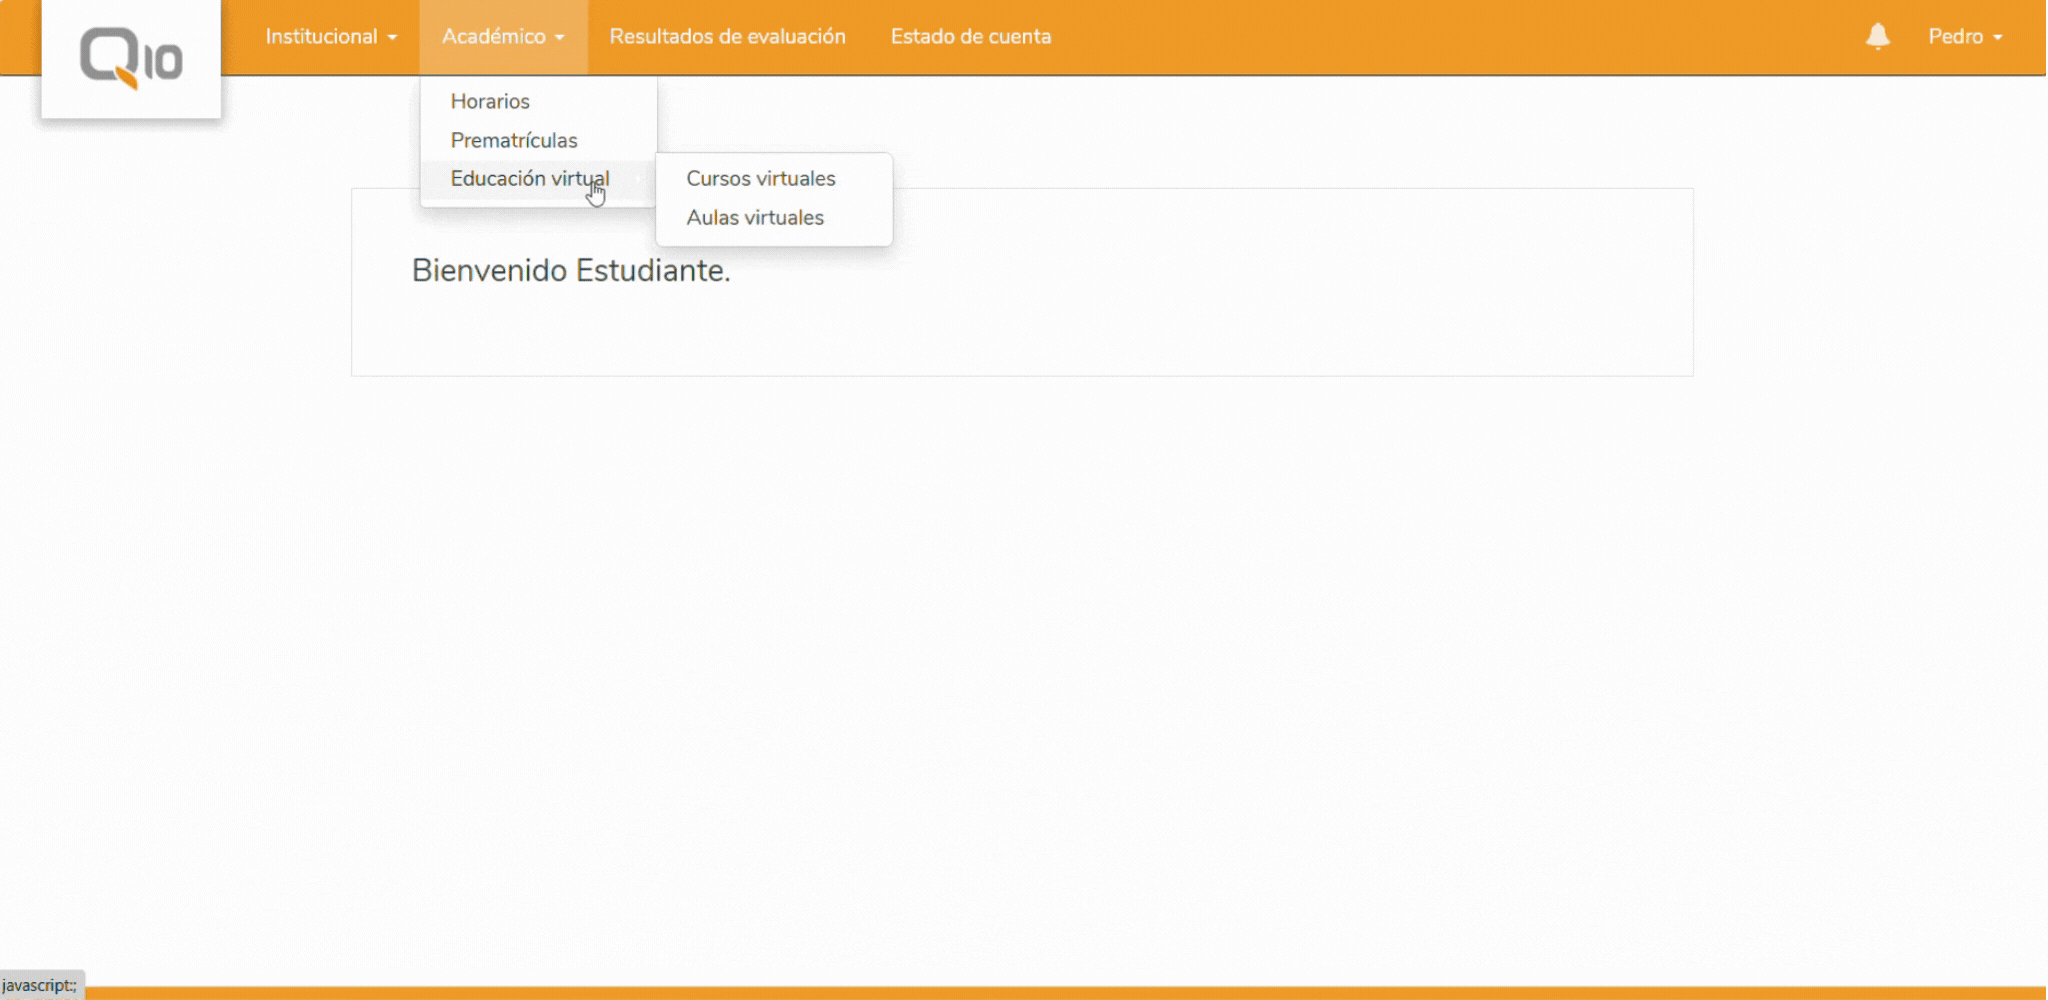Go to Estado de cuenta
Viewport: 2048px width, 1000px height.
tap(970, 37)
